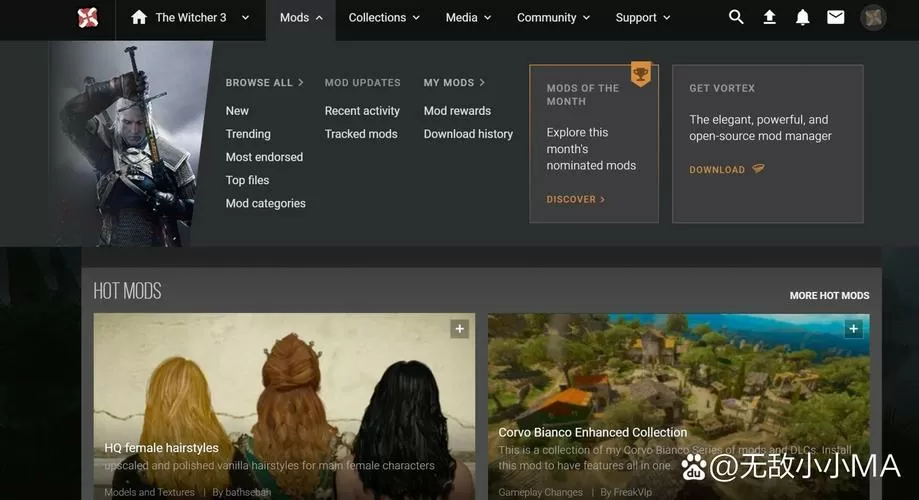Open Mod categories
The image size is (919, 500).
point(266,203)
